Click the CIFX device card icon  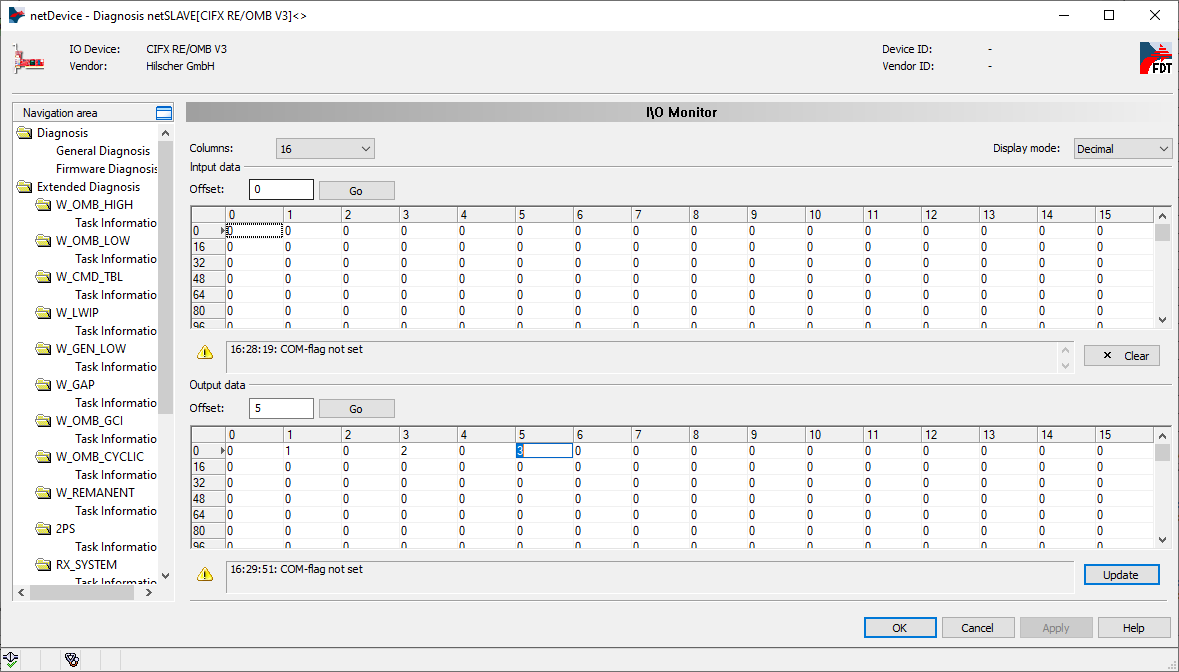point(28,58)
